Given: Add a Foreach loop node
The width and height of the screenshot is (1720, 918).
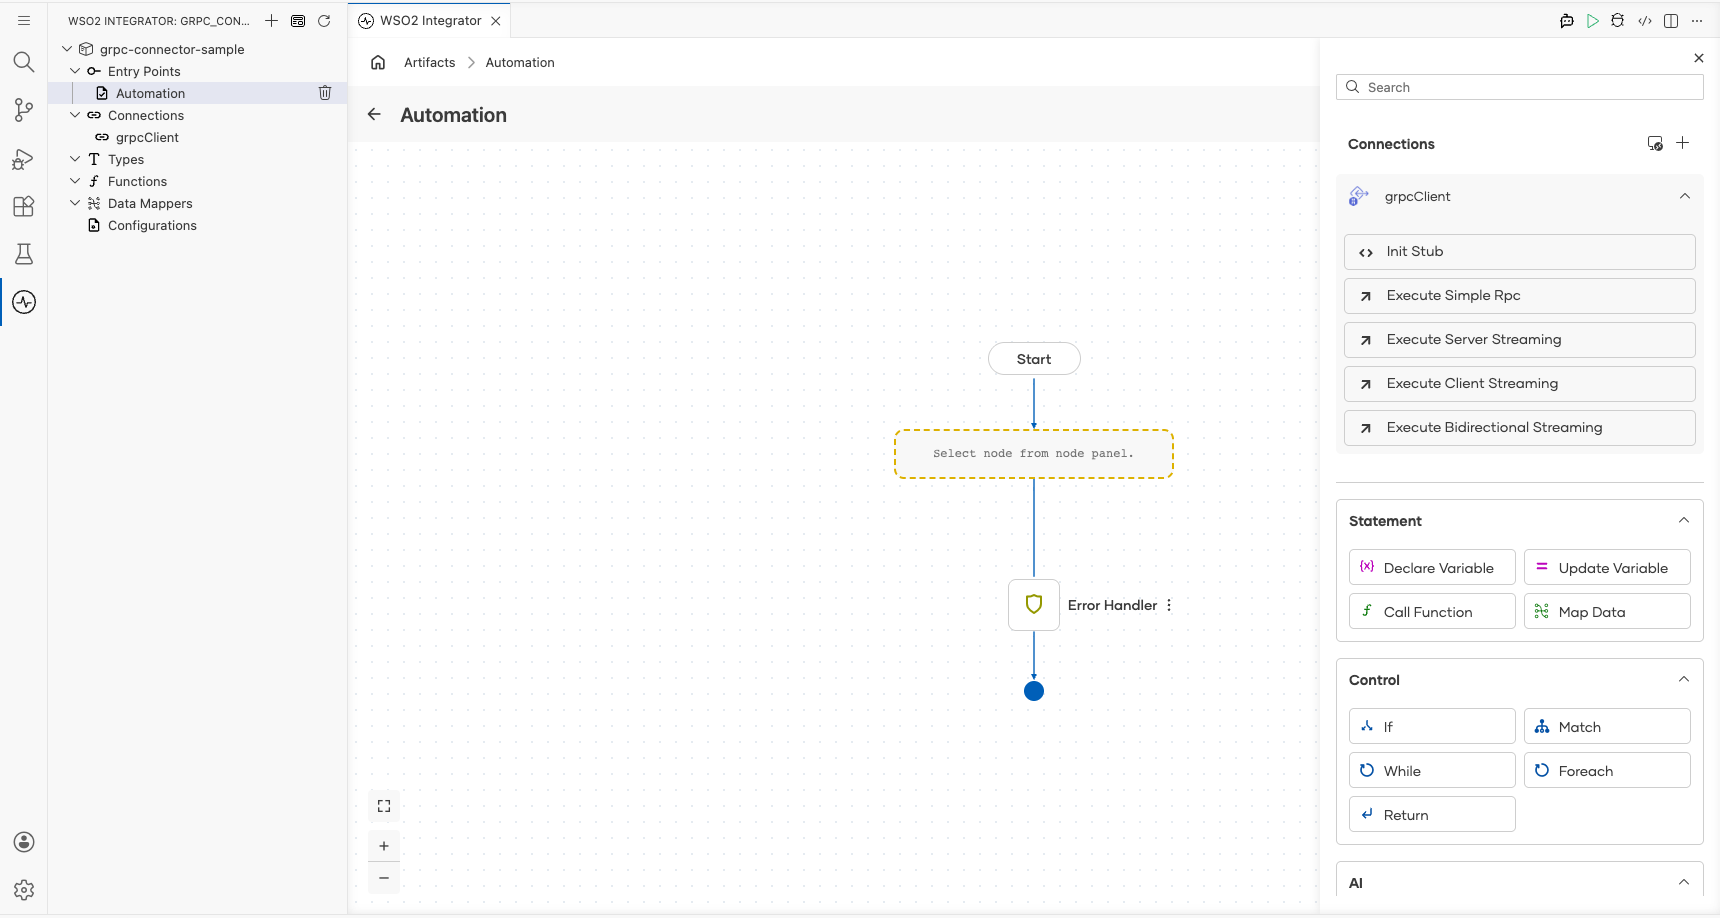Looking at the screenshot, I should (1607, 770).
